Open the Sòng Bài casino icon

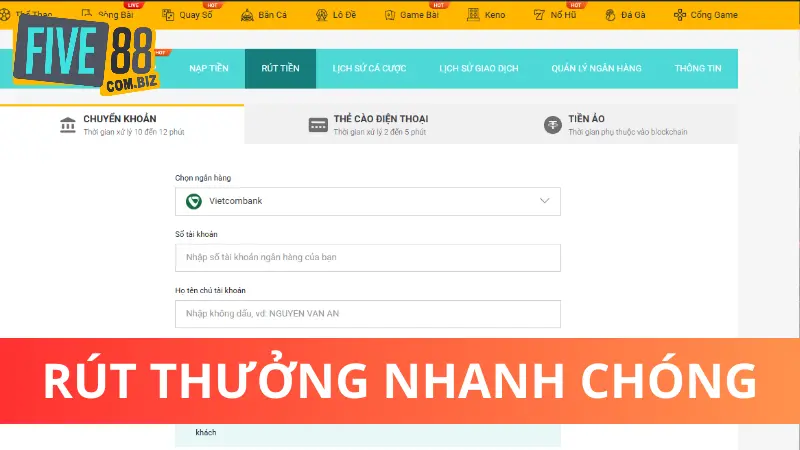tap(87, 14)
